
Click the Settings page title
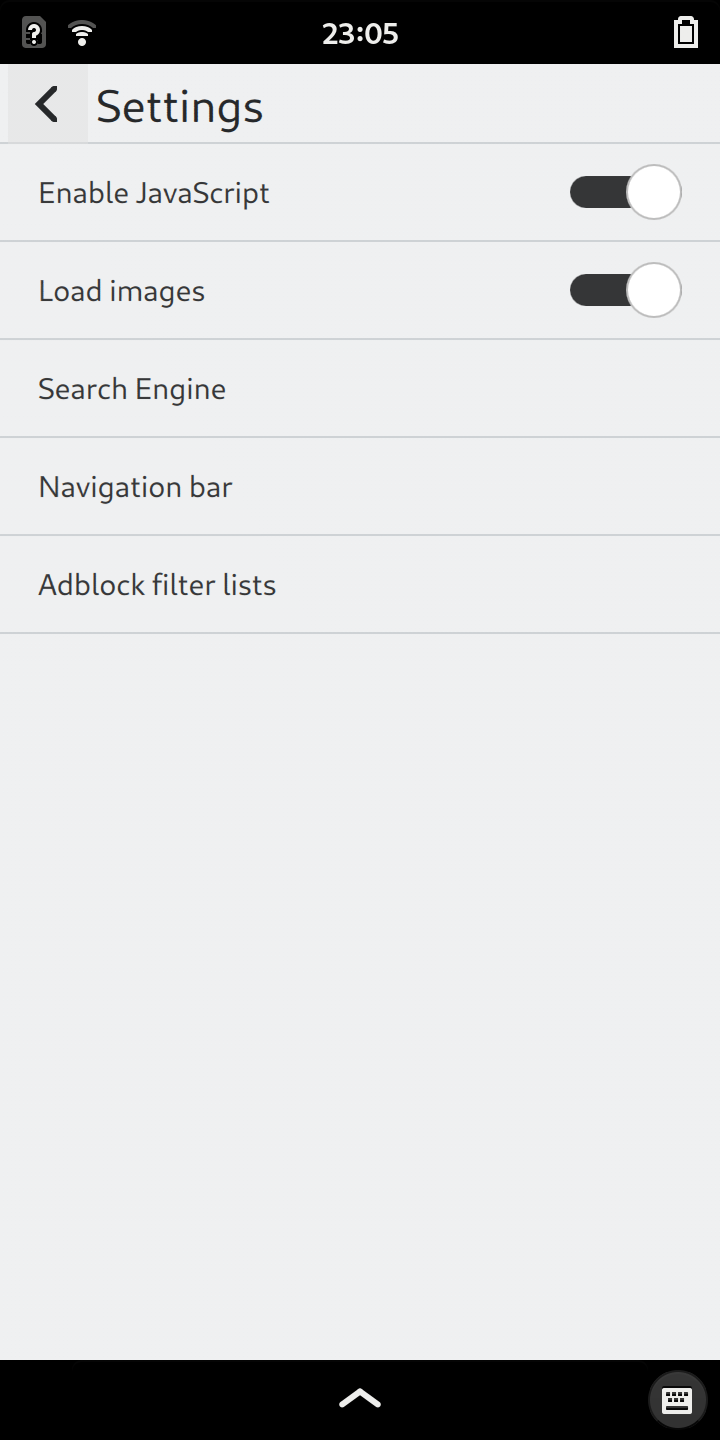coord(180,106)
